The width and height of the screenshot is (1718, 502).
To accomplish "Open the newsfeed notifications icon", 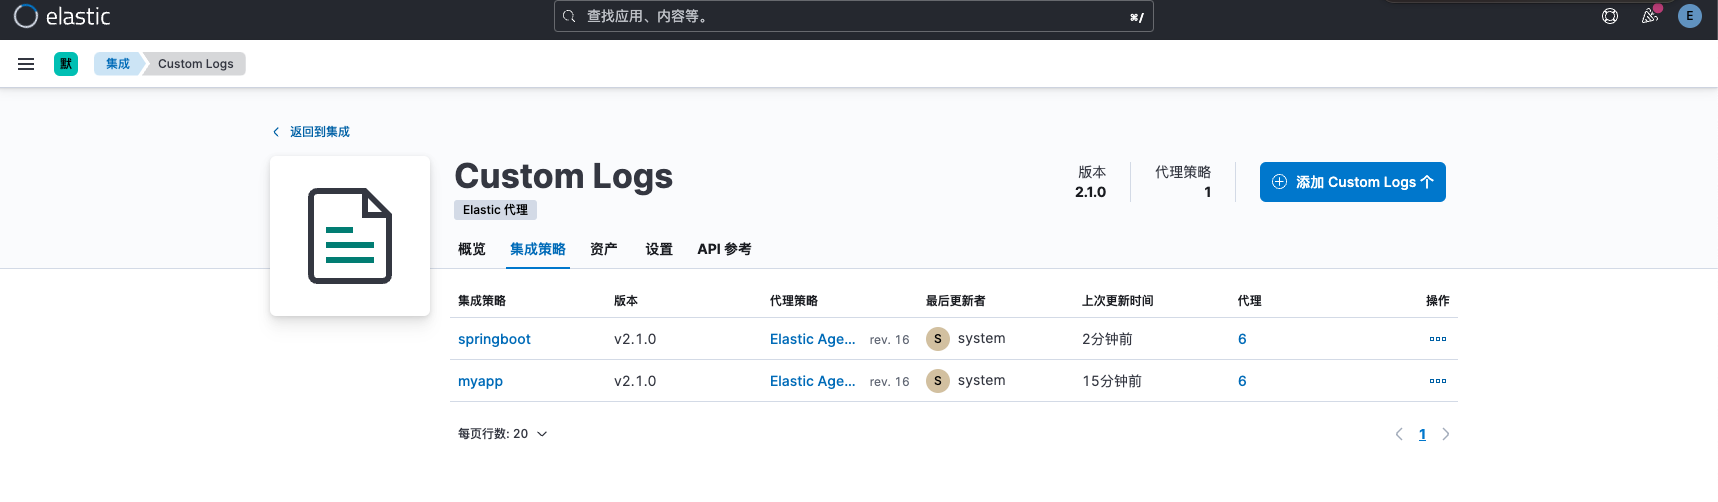I will [x=1650, y=16].
